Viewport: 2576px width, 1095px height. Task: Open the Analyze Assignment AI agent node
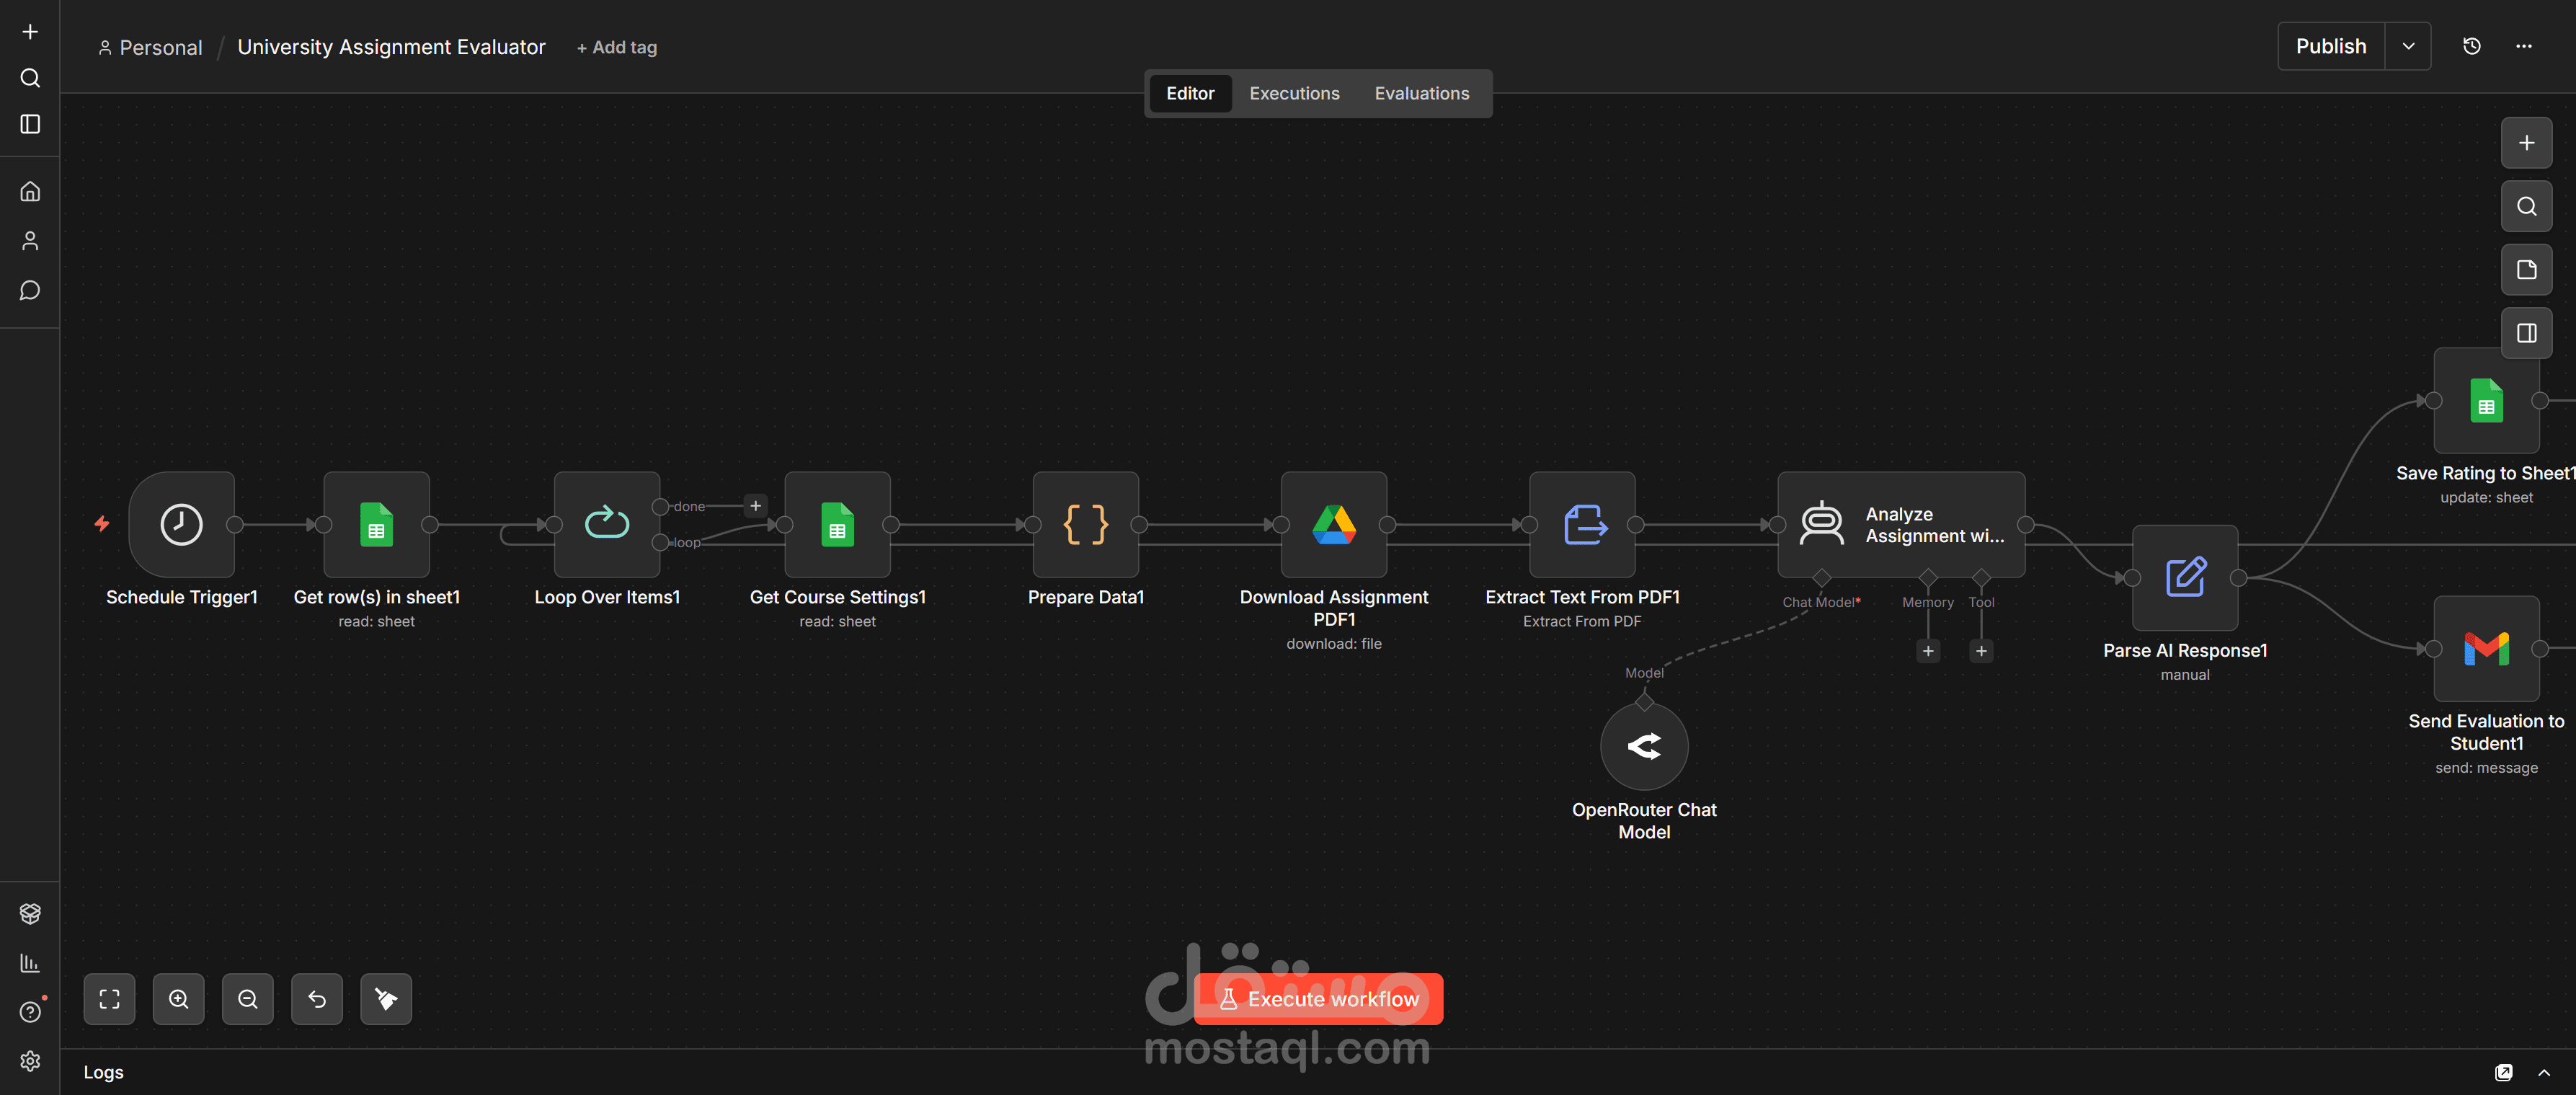coord(1901,524)
